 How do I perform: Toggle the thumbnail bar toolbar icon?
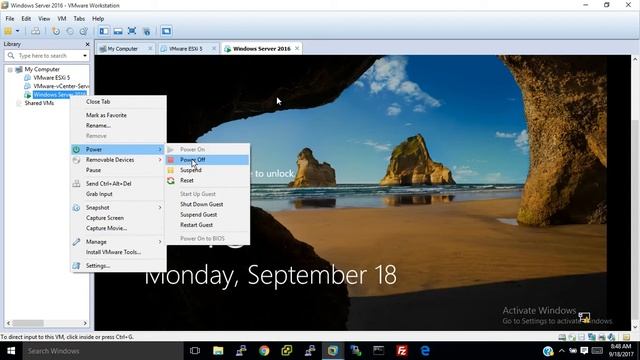click(x=118, y=31)
